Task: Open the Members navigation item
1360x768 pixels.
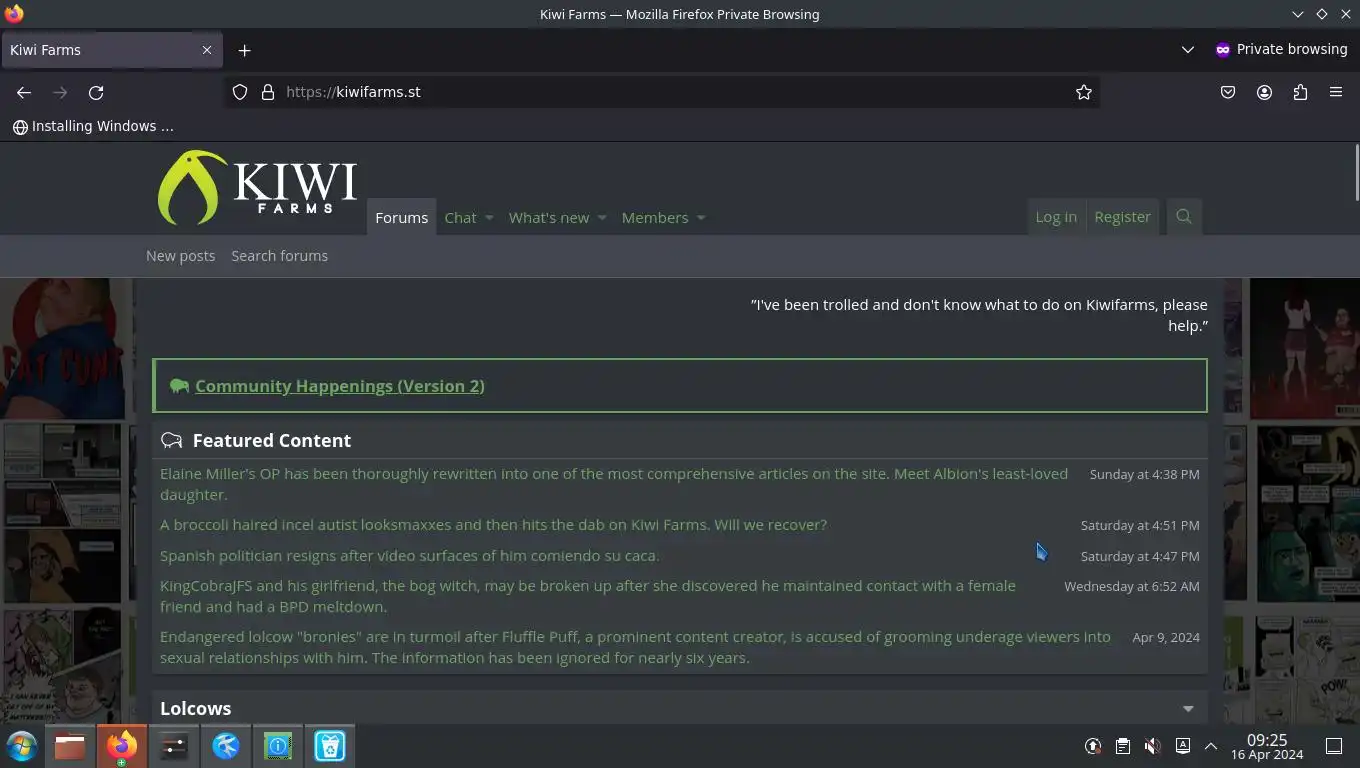Action: click(655, 217)
